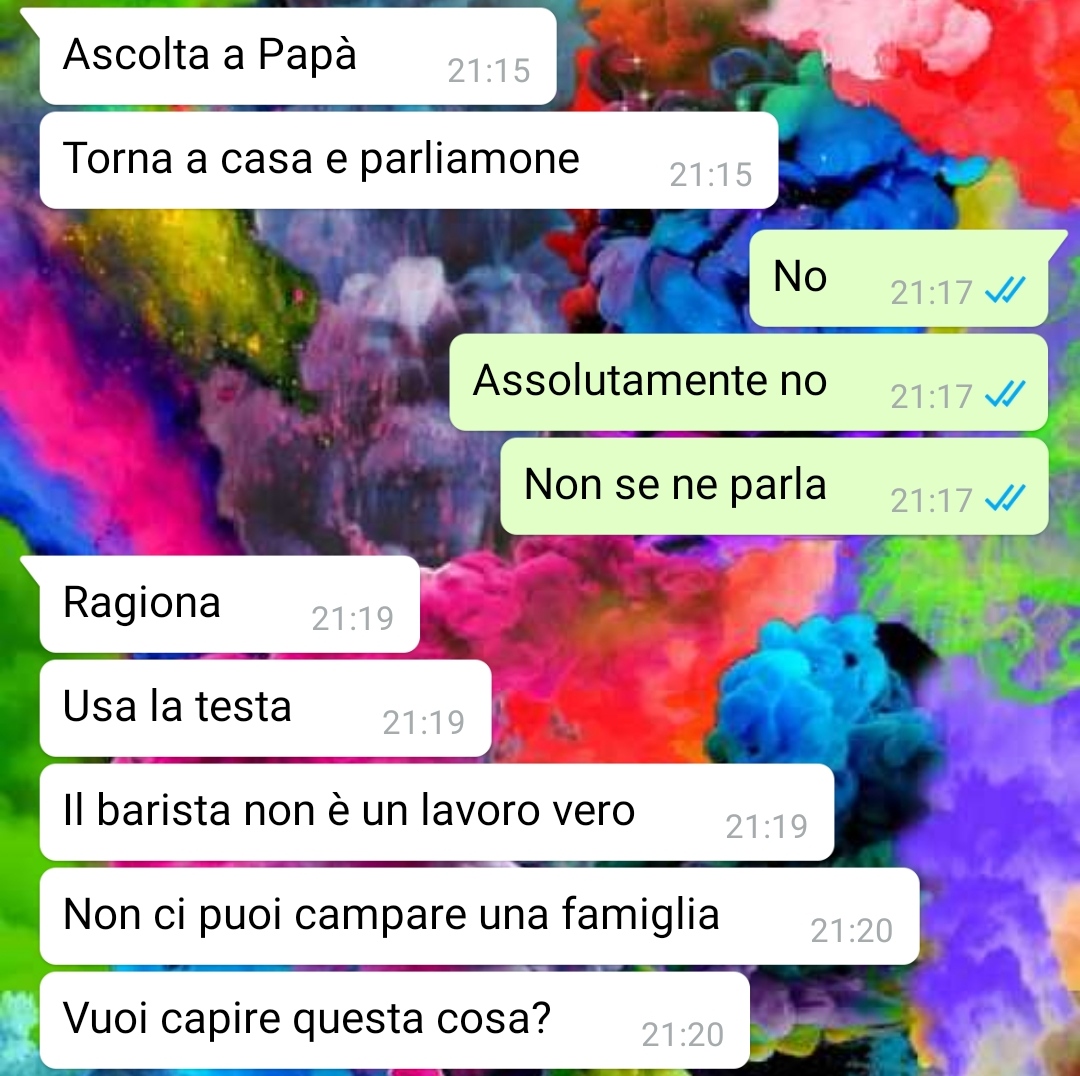This screenshot has height=1076, width=1080.
Task: Click the 21:19 timestamp on 'Ragiona'
Action: 353,618
